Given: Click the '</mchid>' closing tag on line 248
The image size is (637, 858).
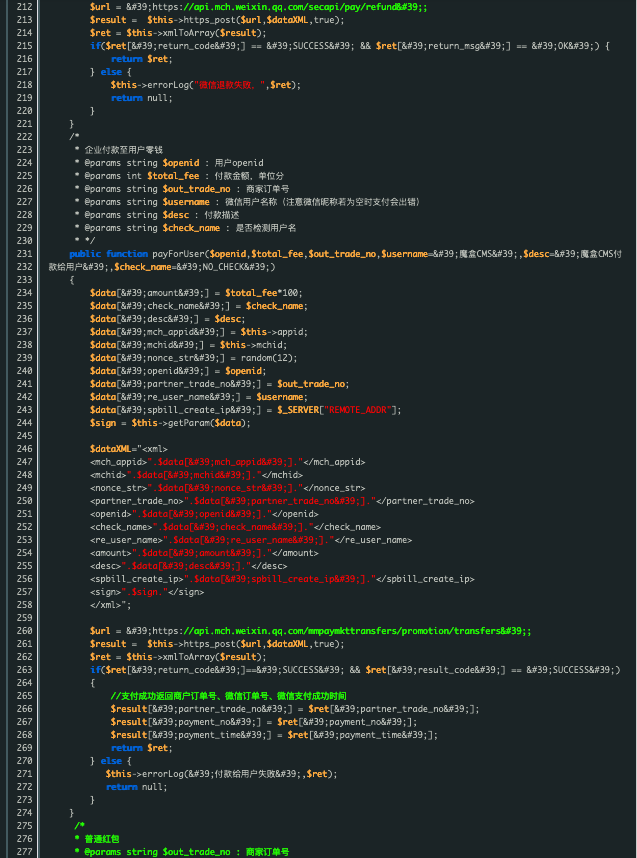Looking at the screenshot, I should click(282, 475).
